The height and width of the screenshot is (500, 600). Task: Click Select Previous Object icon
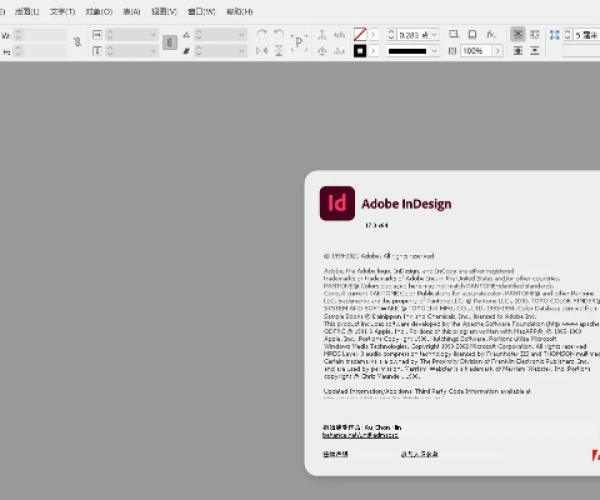pyautogui.click(x=339, y=35)
